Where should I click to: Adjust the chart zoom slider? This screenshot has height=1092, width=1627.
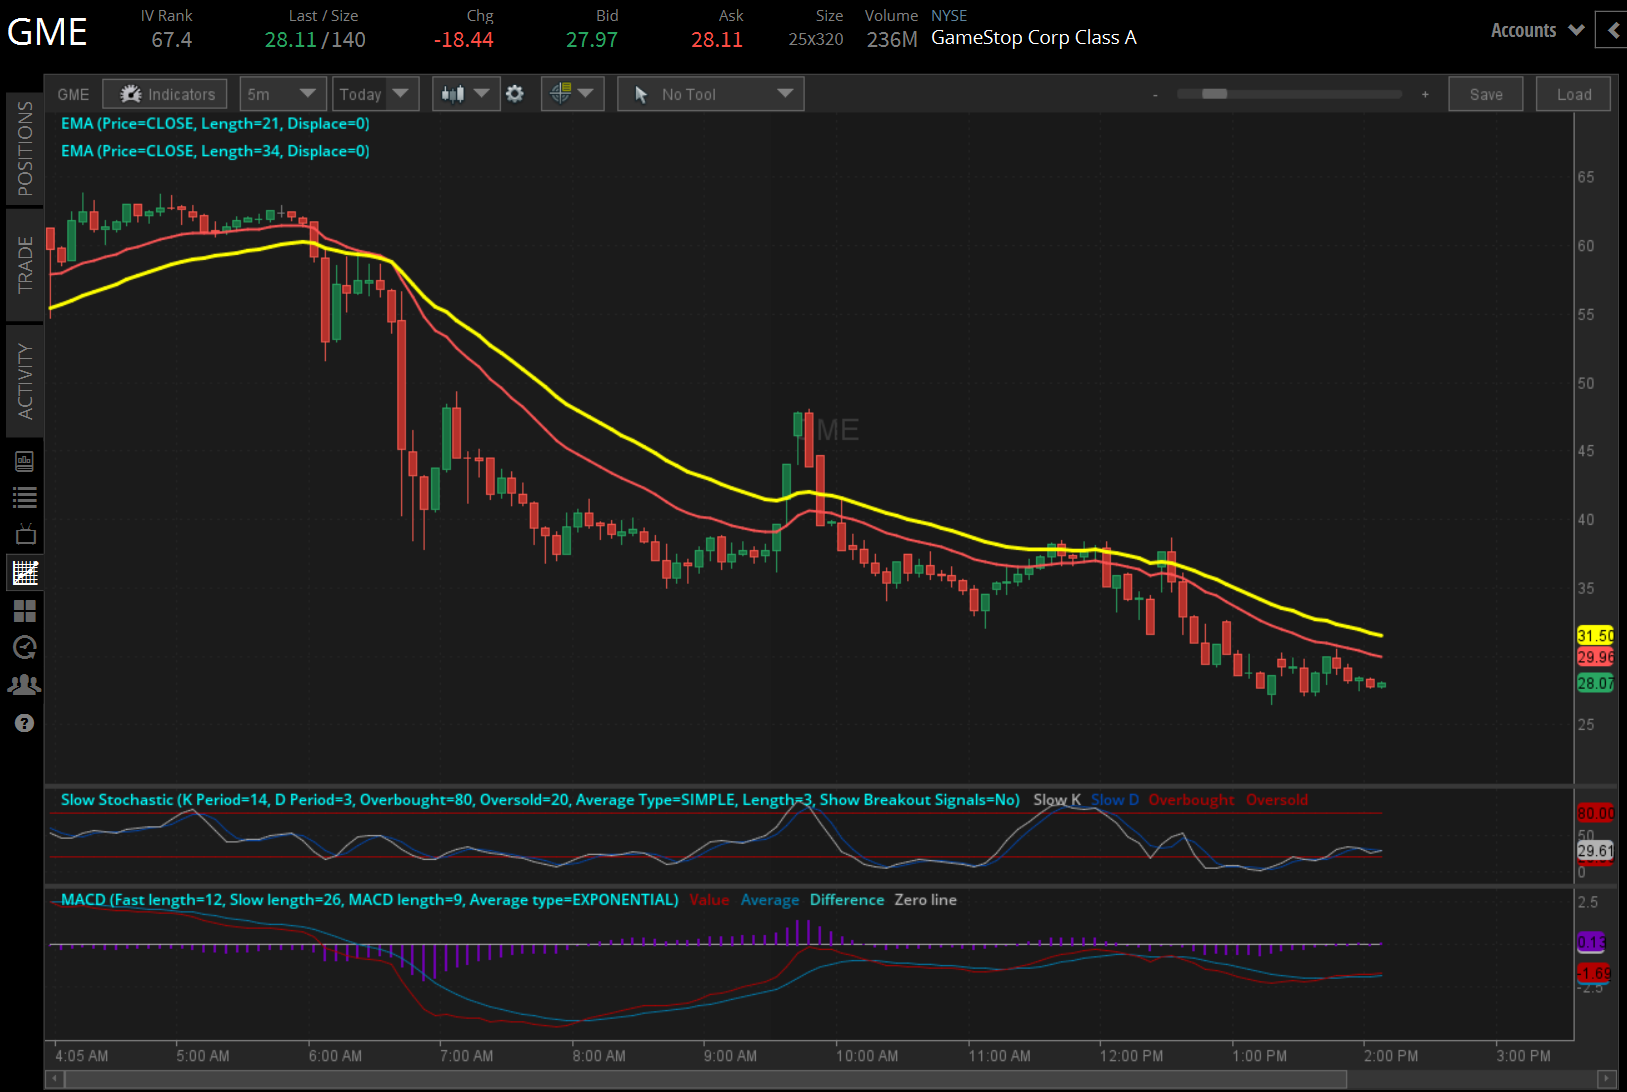[x=1214, y=93]
